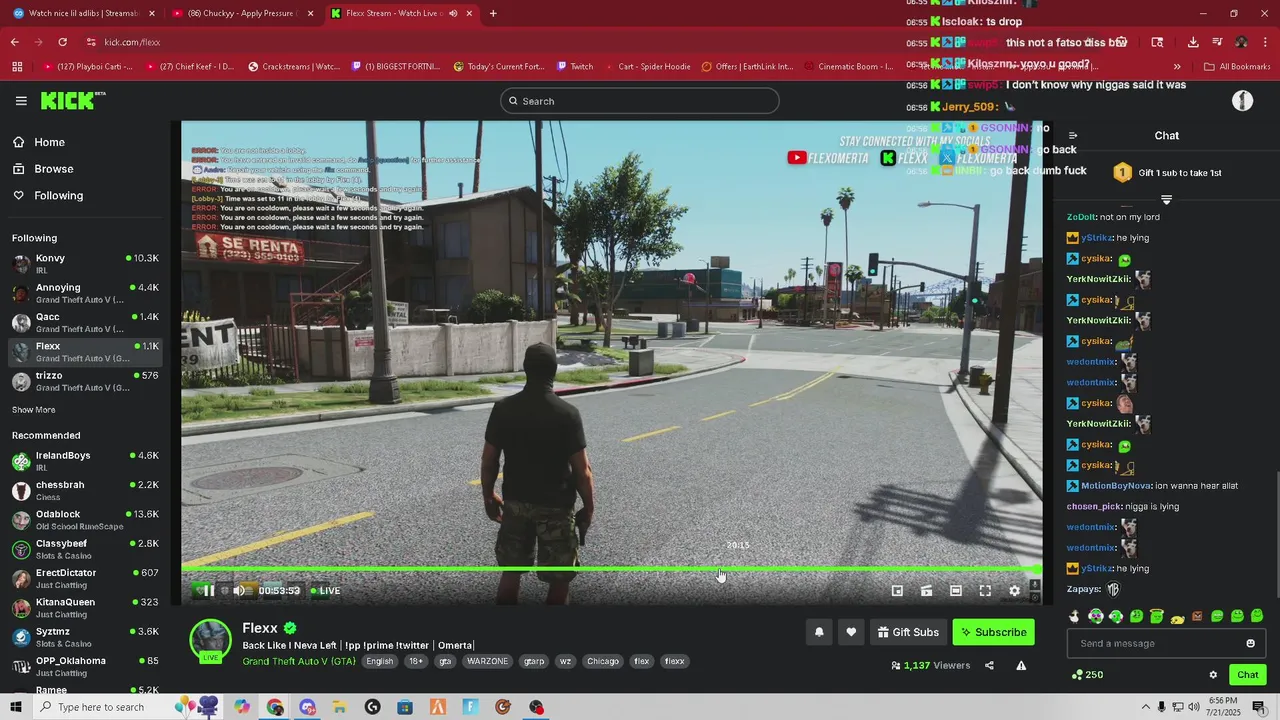Open Browse in the sidebar
1280x720 pixels.
pyautogui.click(x=53, y=169)
